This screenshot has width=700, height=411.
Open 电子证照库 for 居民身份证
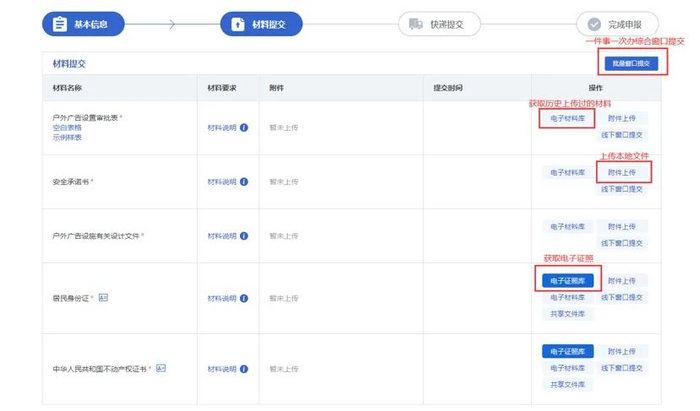point(566,281)
